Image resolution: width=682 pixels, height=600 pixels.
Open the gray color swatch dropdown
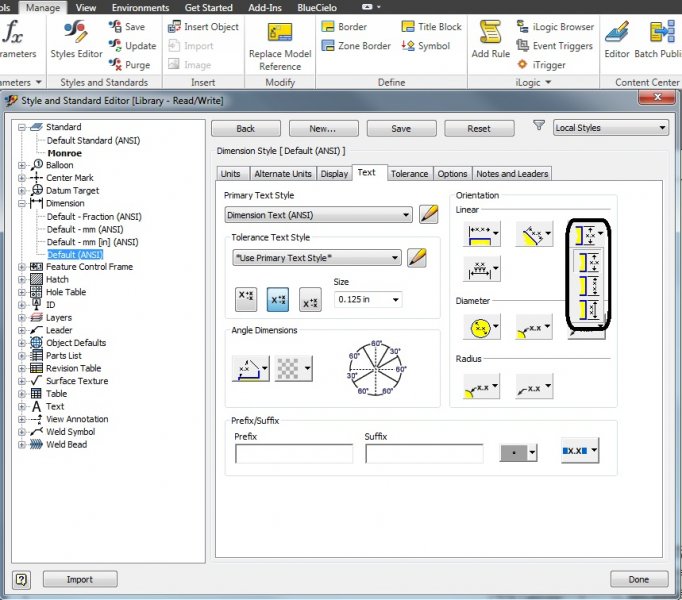[518, 453]
